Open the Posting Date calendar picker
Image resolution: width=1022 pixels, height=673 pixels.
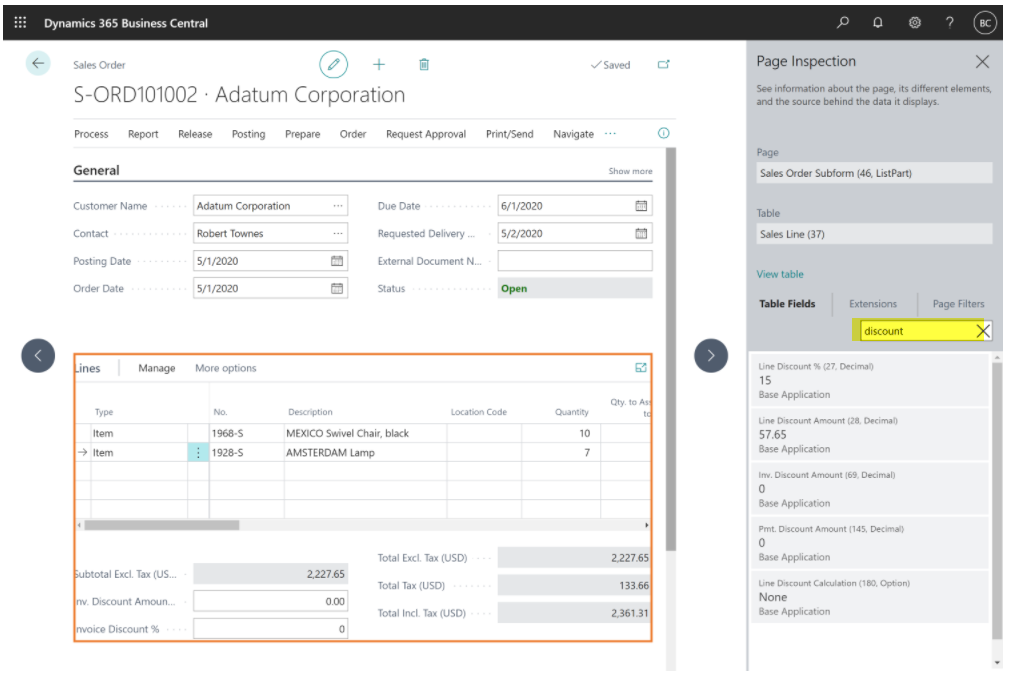[x=337, y=261]
